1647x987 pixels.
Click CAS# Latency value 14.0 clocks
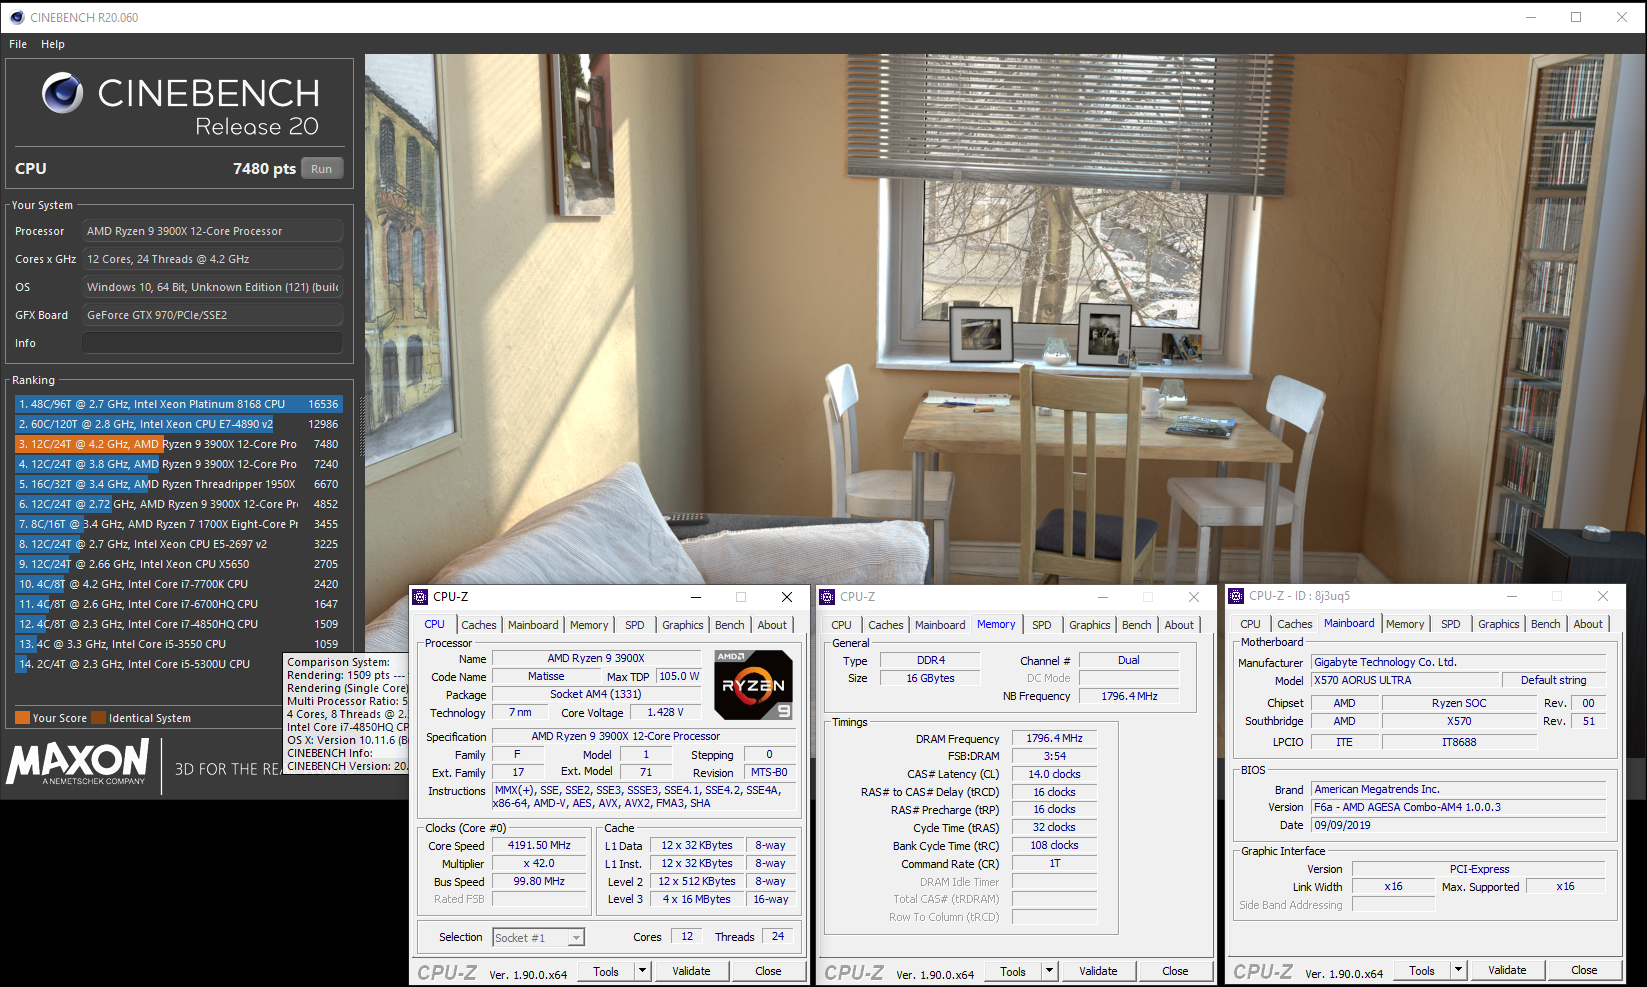pos(1054,774)
